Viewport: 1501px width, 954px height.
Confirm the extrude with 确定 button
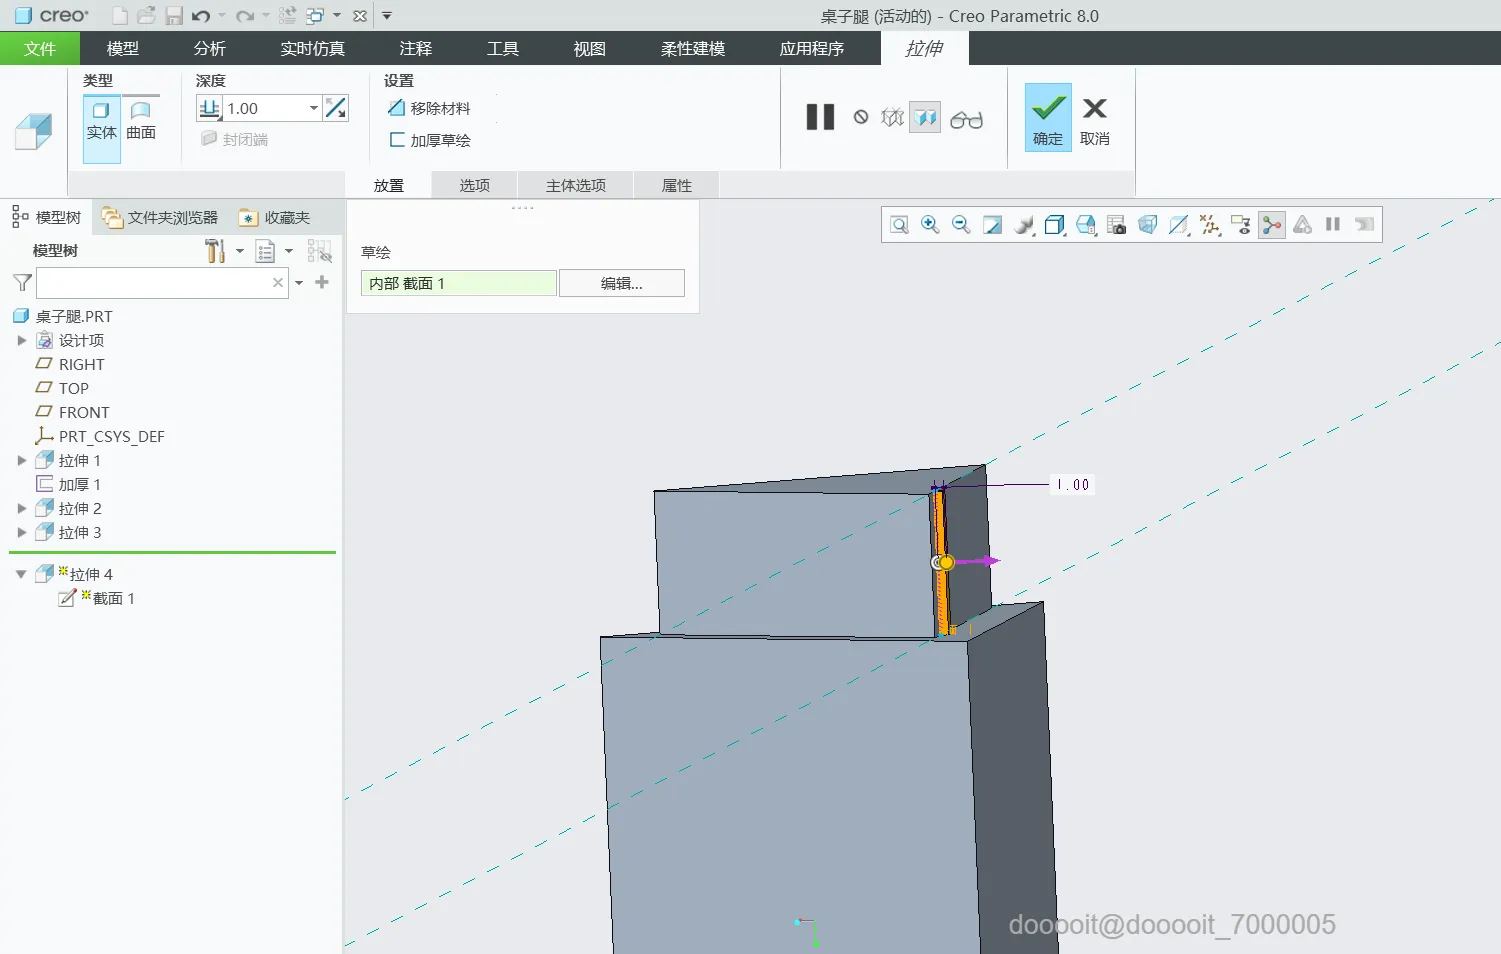(1047, 118)
